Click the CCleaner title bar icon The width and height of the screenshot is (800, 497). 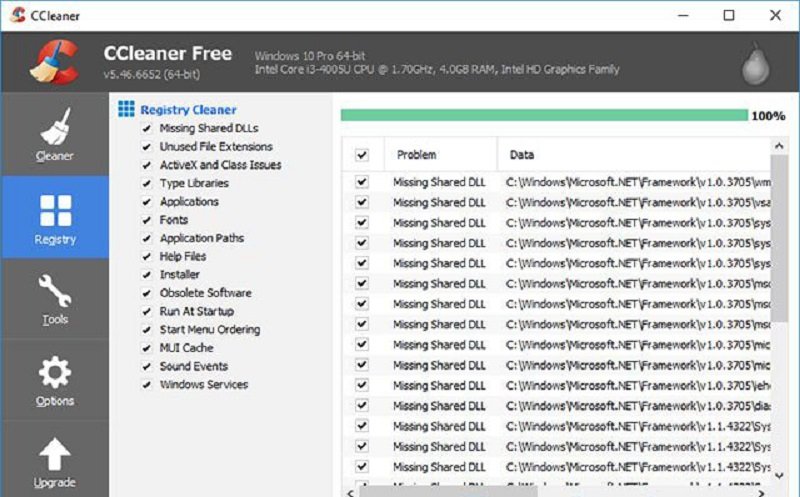[17, 15]
